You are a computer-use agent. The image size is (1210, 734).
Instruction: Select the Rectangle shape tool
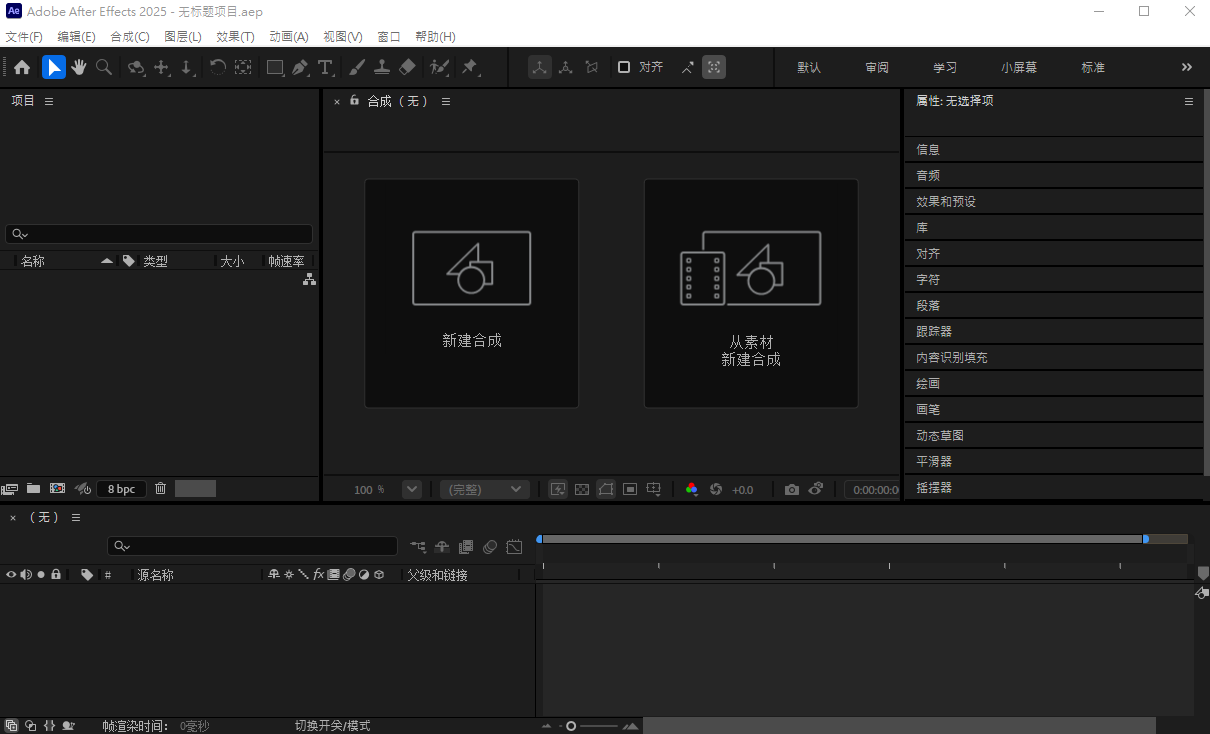[x=275, y=67]
